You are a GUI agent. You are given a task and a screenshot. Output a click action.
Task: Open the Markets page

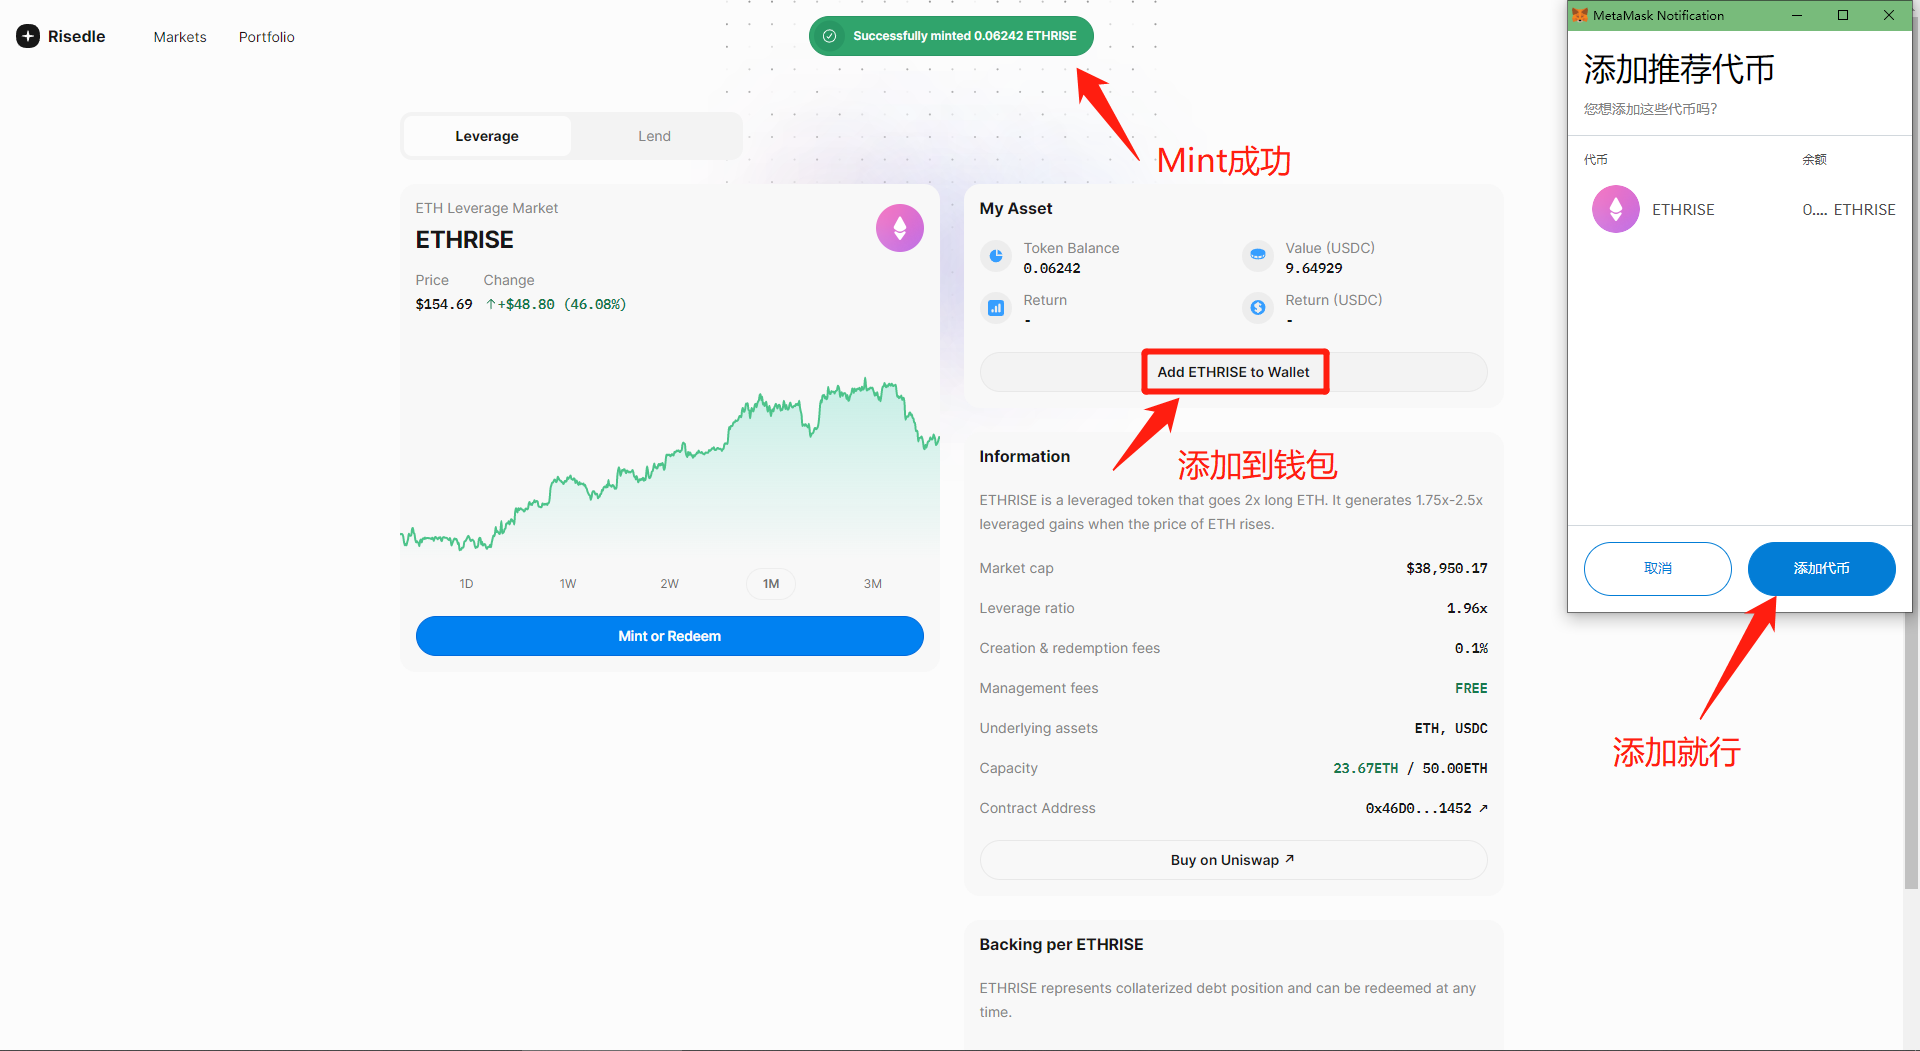tap(180, 37)
